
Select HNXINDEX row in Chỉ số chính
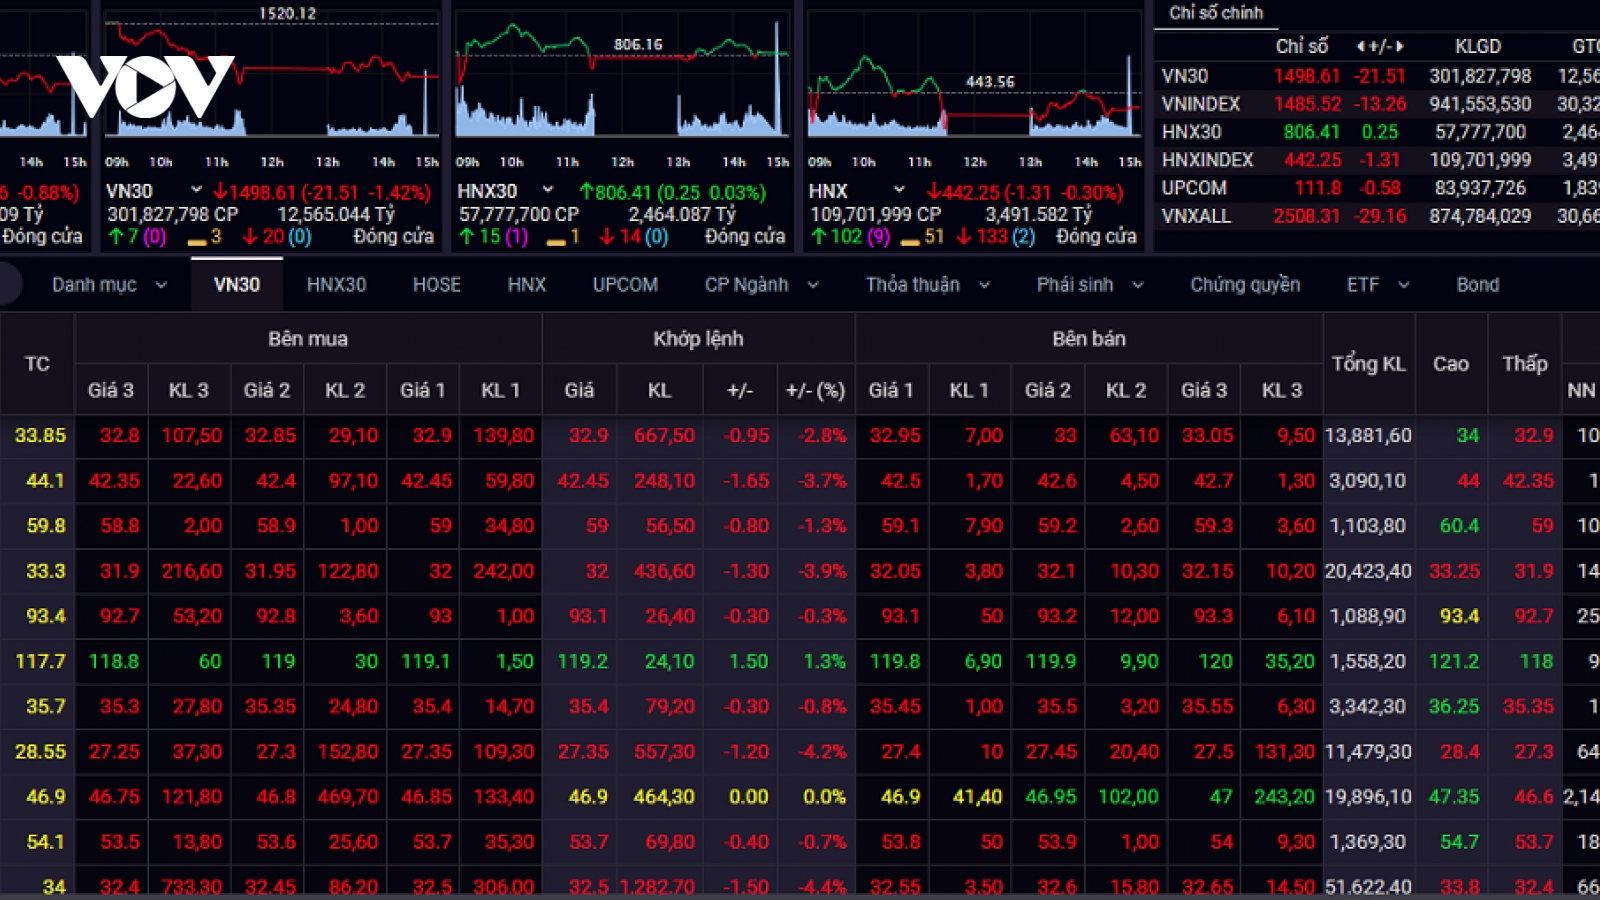(x=1377, y=160)
